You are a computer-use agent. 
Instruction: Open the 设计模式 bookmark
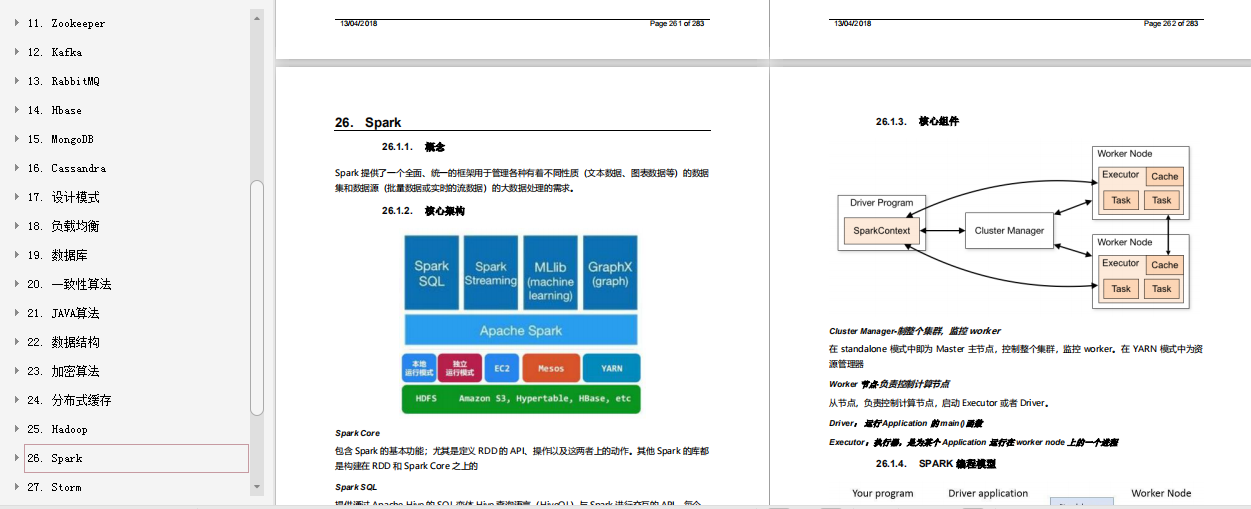coord(63,197)
